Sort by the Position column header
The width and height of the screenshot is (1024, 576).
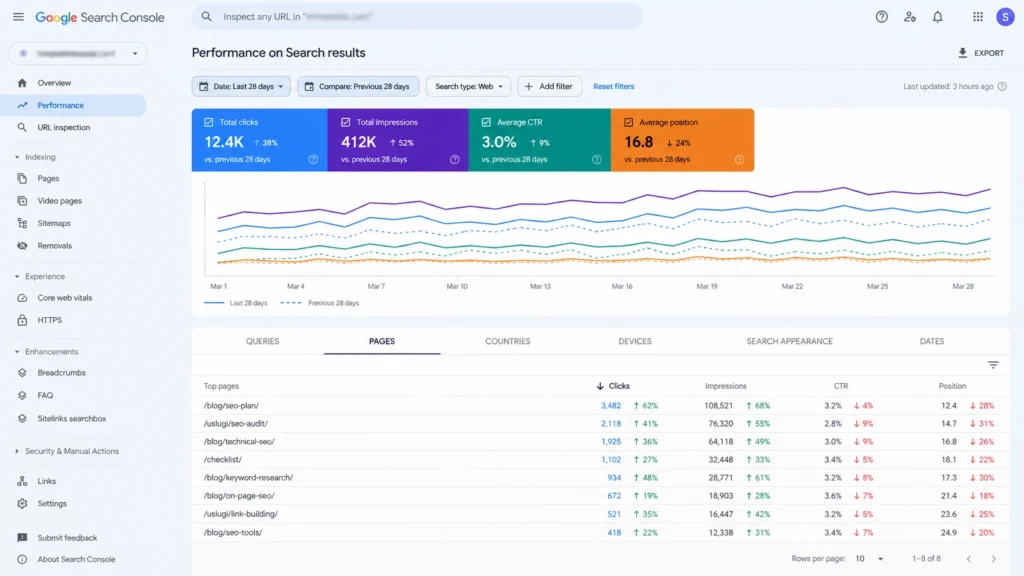tap(952, 386)
